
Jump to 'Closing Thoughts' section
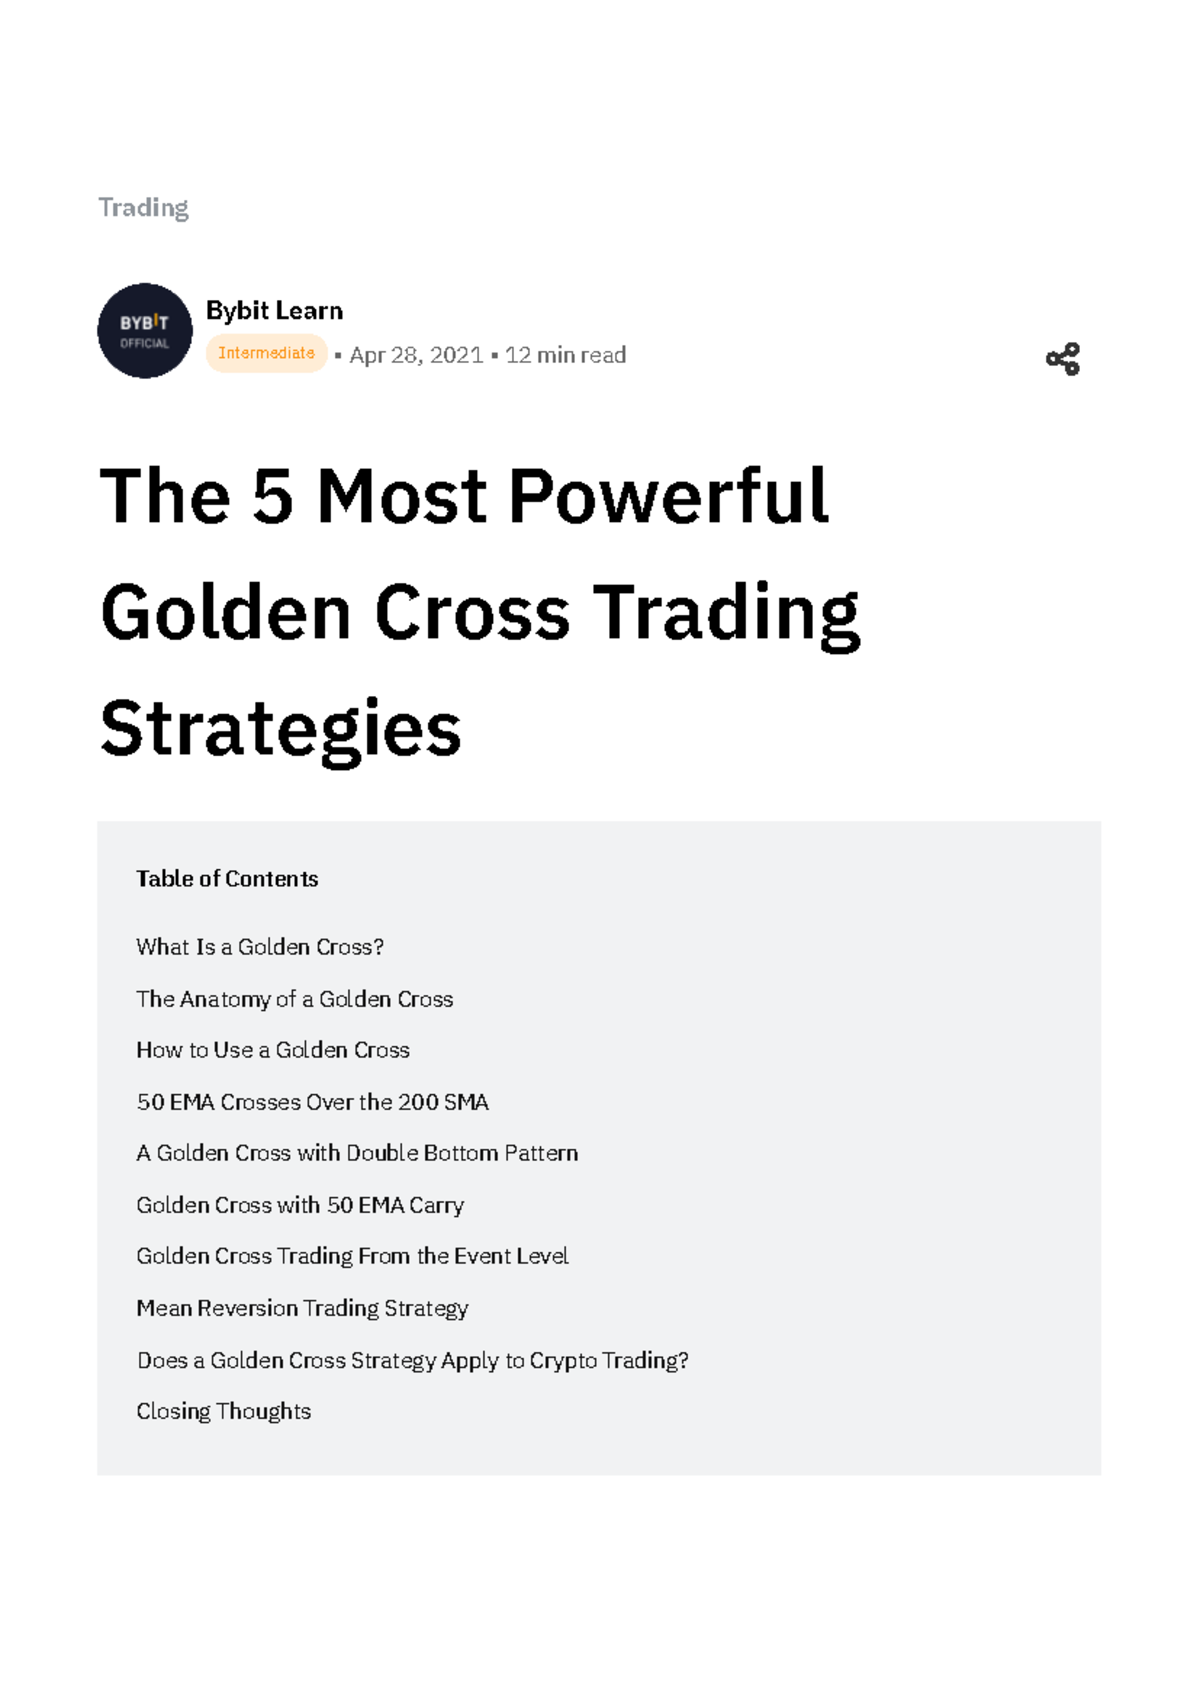(x=224, y=1411)
